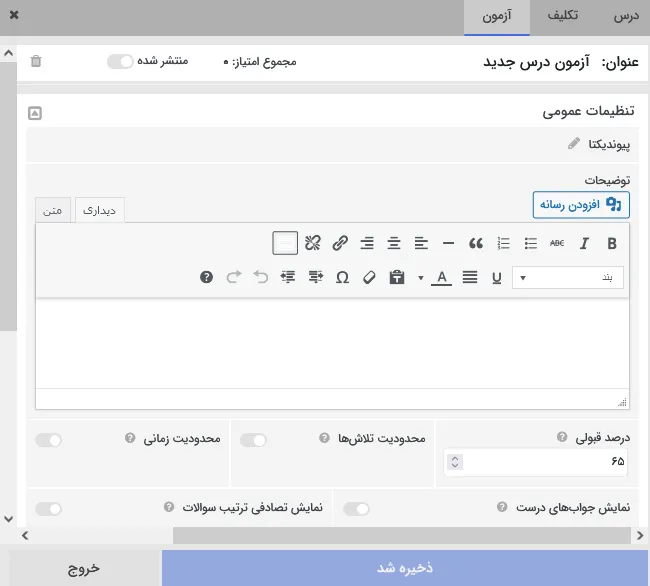The height and width of the screenshot is (586, 650).
Task: Insert a numbered list
Action: (x=503, y=243)
